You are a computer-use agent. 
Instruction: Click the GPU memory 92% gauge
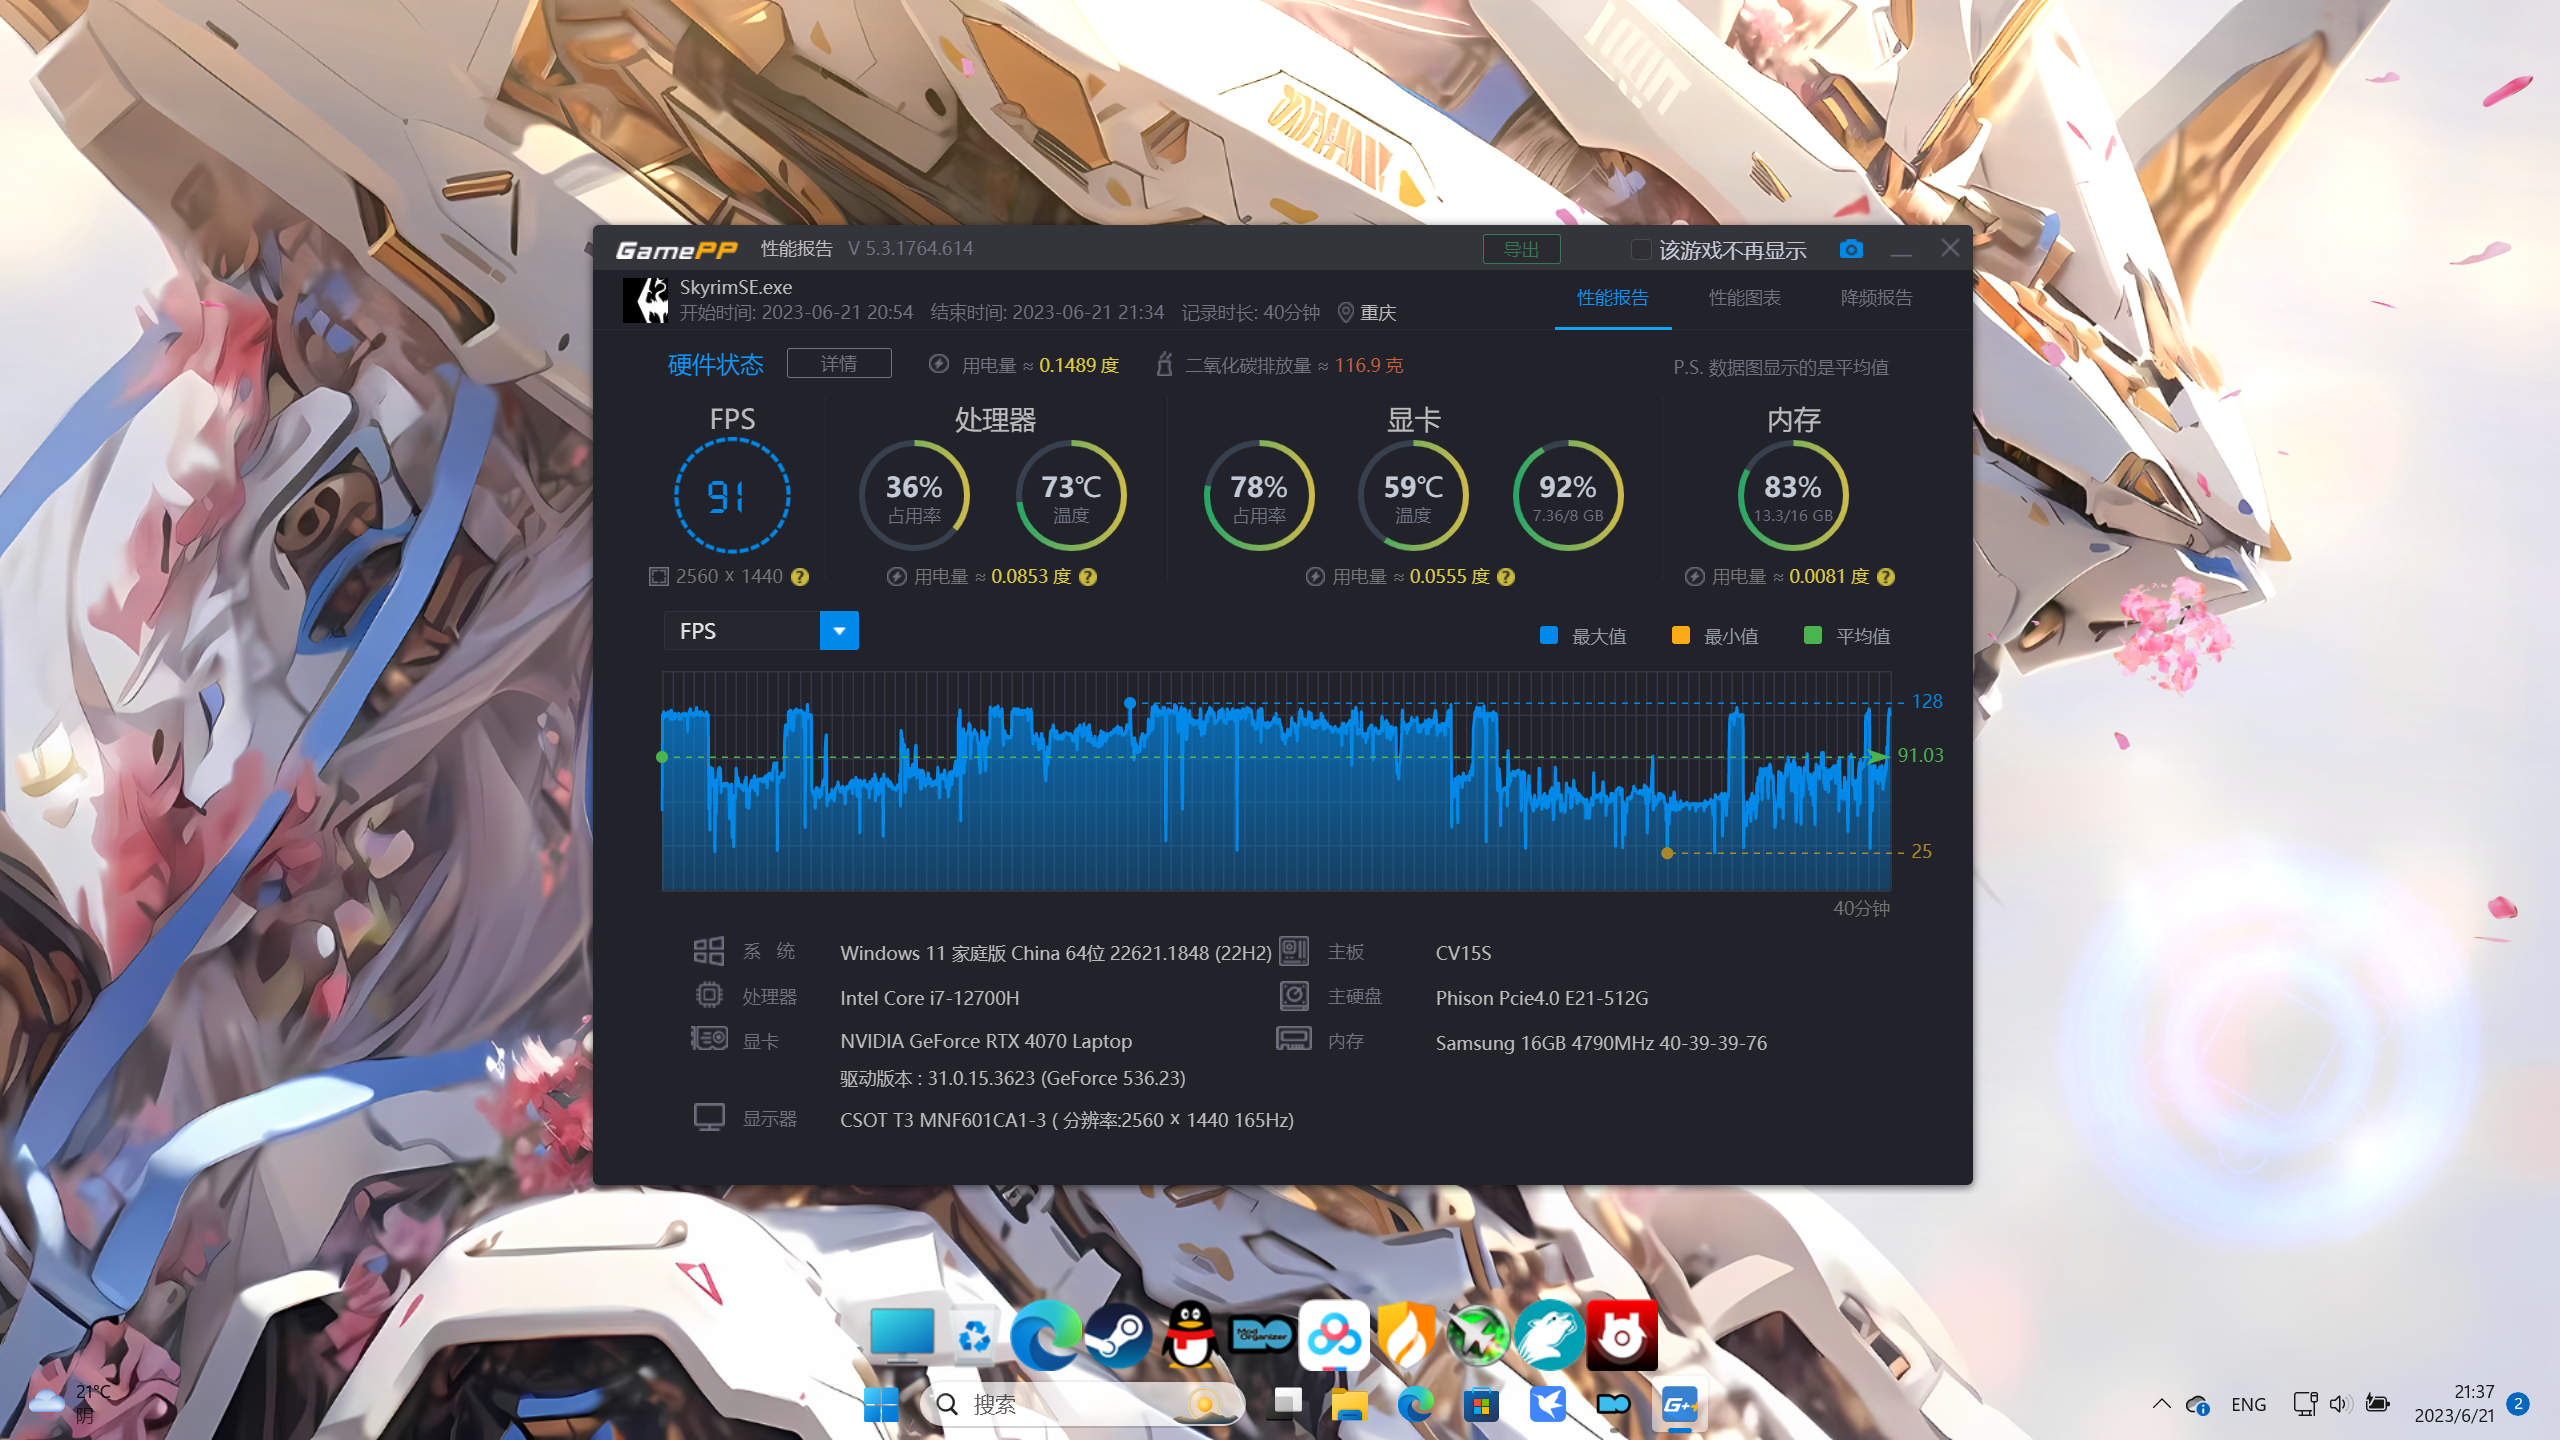click(x=1568, y=495)
